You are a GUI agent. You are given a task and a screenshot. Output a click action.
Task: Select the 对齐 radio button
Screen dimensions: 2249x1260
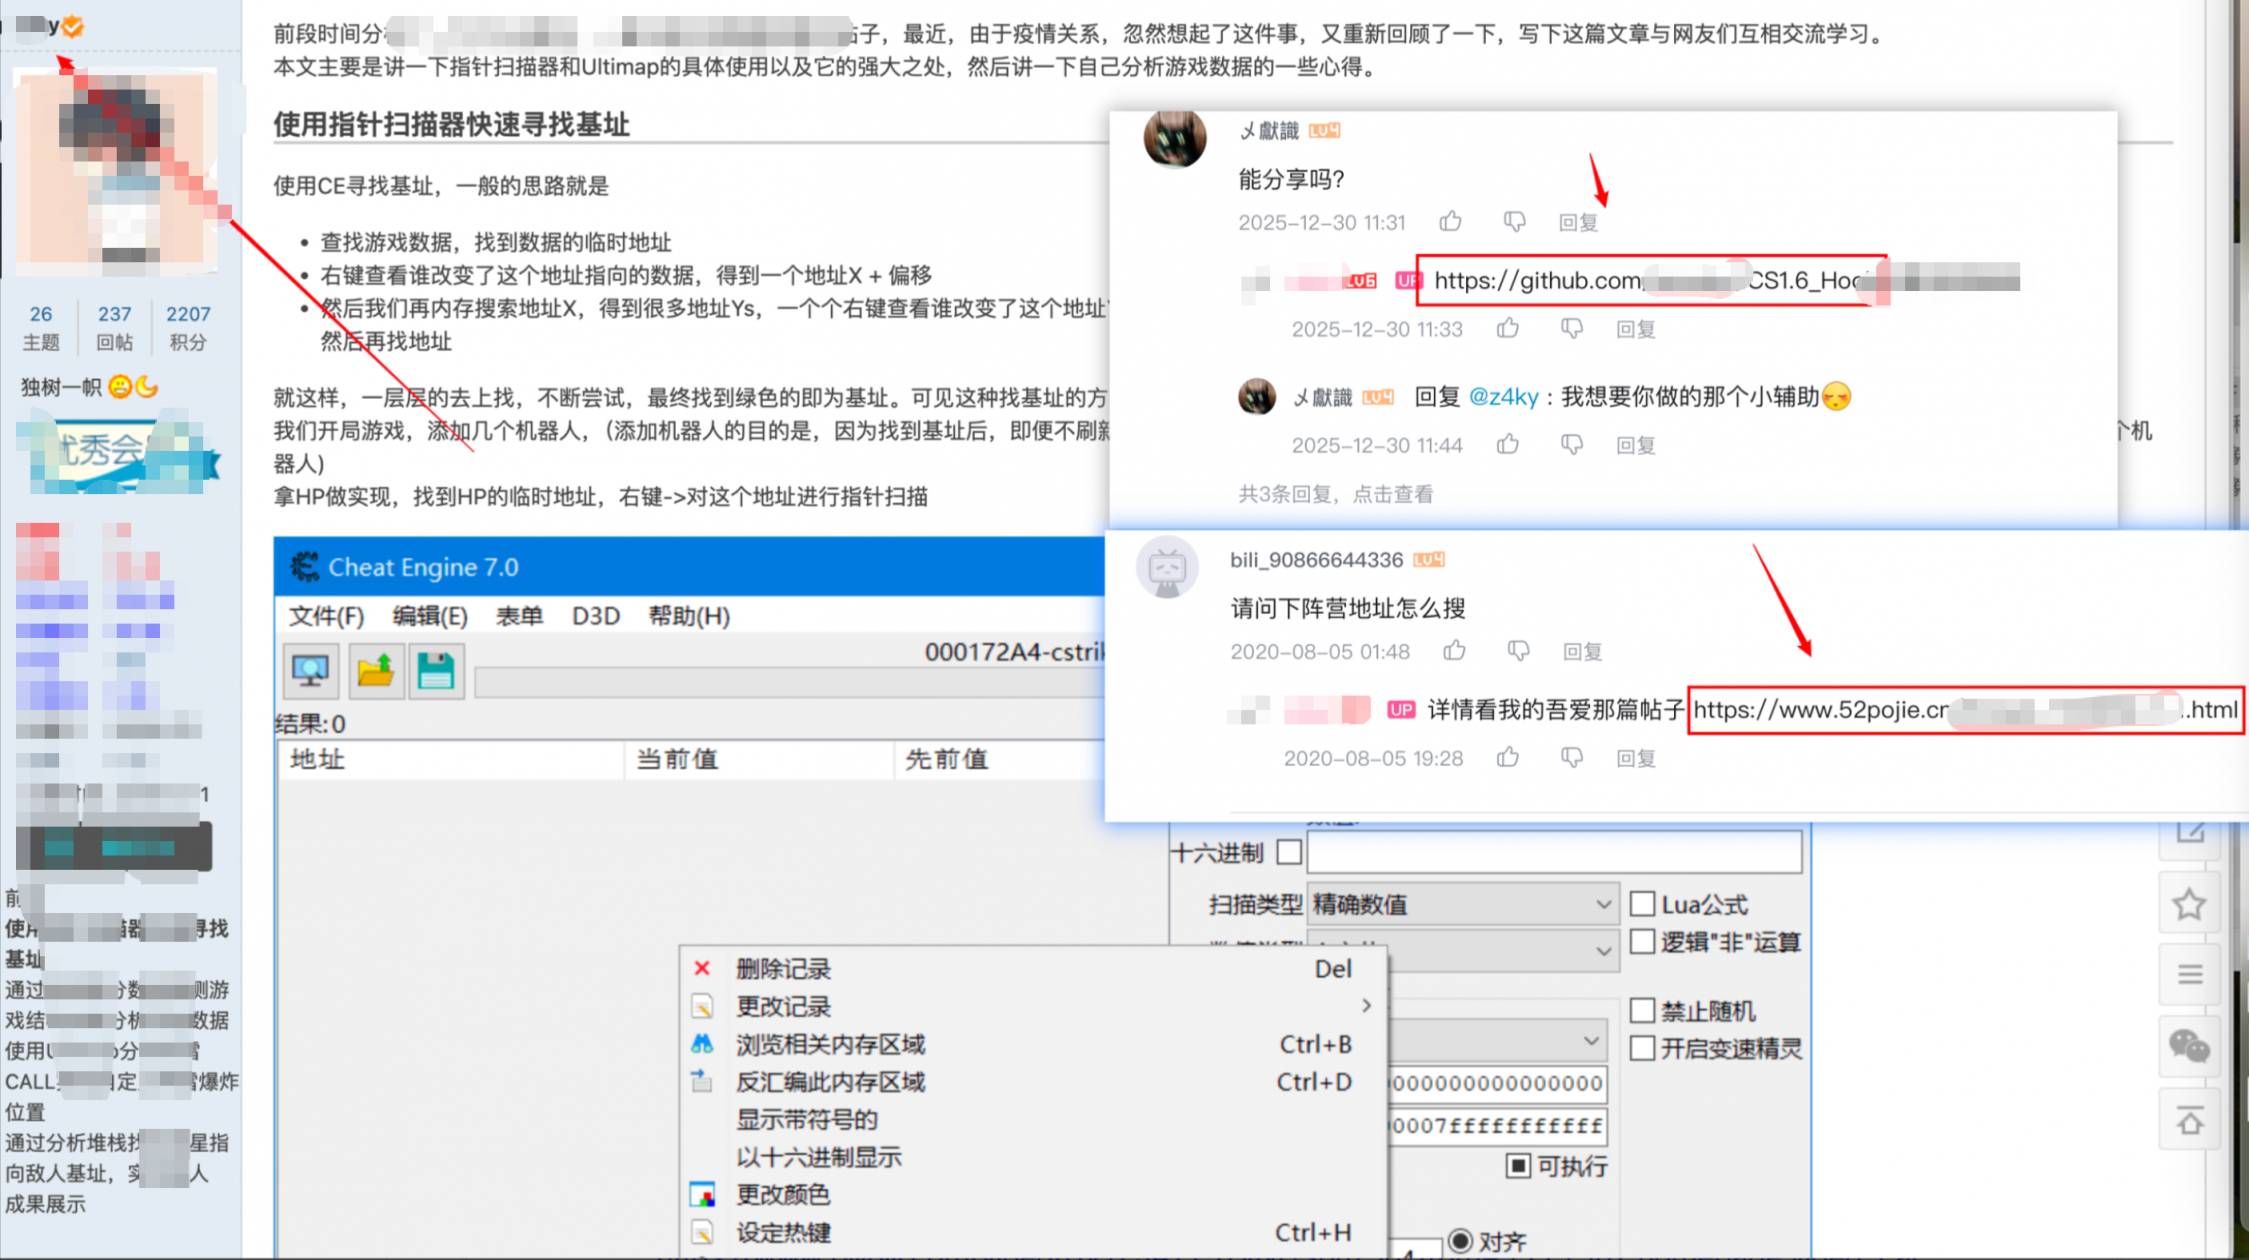tap(1460, 1241)
